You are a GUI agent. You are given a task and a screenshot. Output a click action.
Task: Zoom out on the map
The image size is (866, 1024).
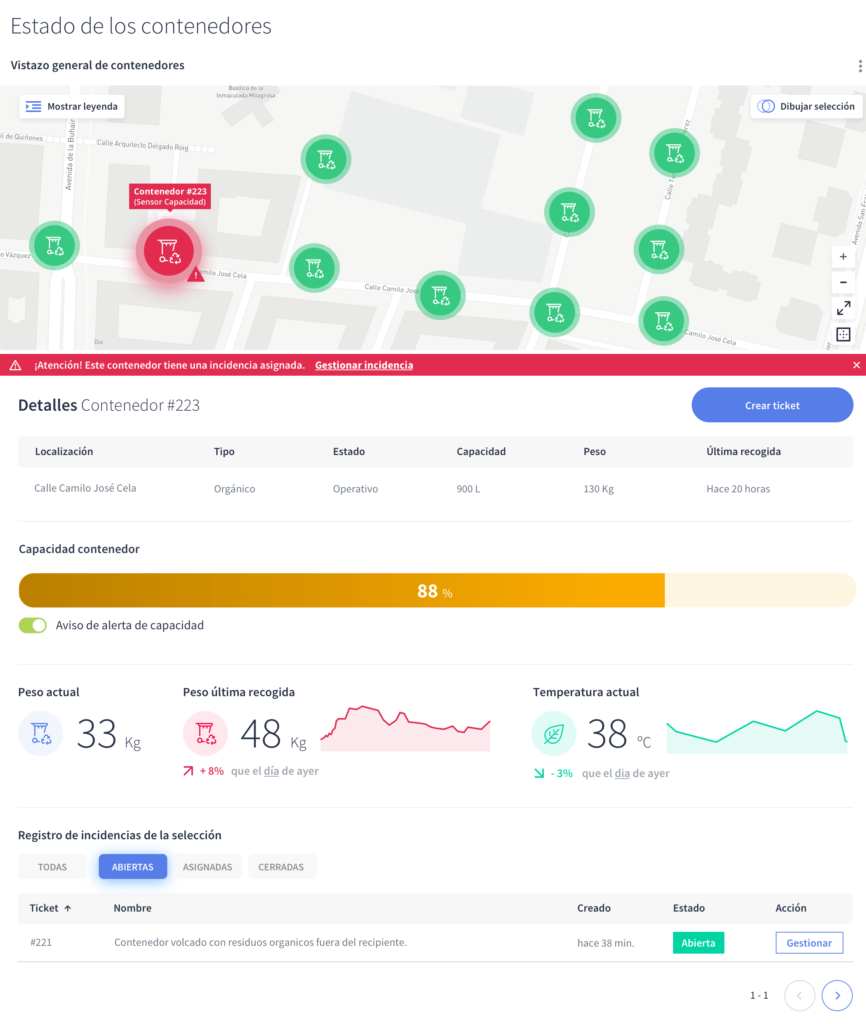click(843, 282)
